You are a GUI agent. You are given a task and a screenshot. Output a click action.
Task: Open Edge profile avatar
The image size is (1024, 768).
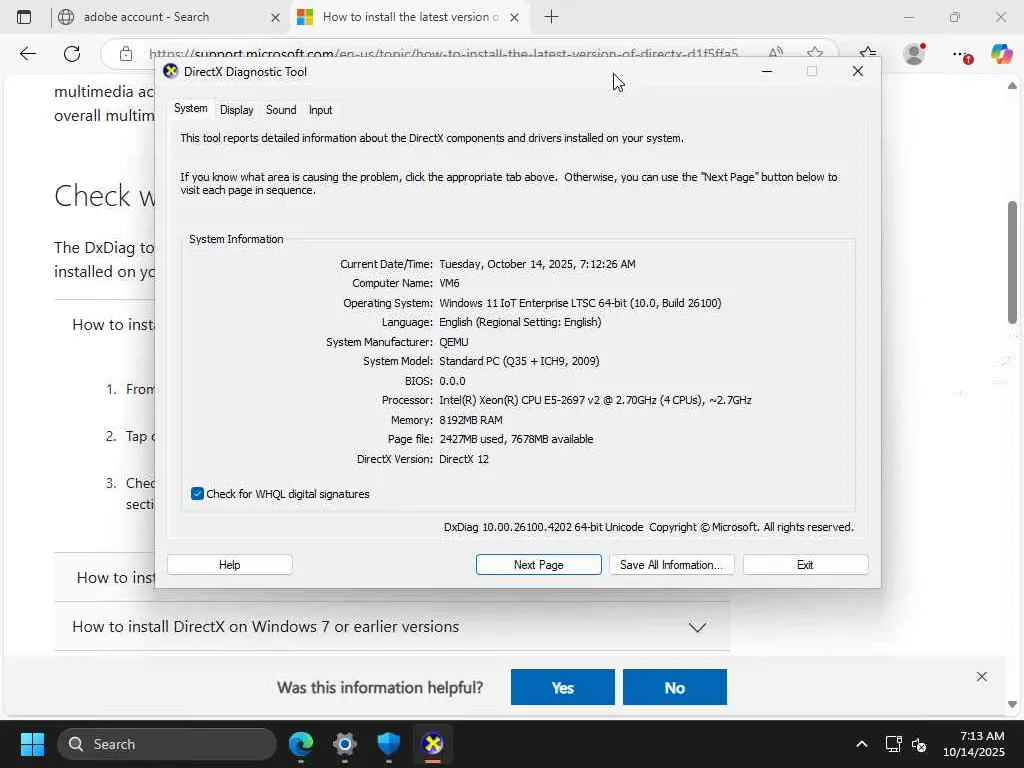(x=914, y=54)
